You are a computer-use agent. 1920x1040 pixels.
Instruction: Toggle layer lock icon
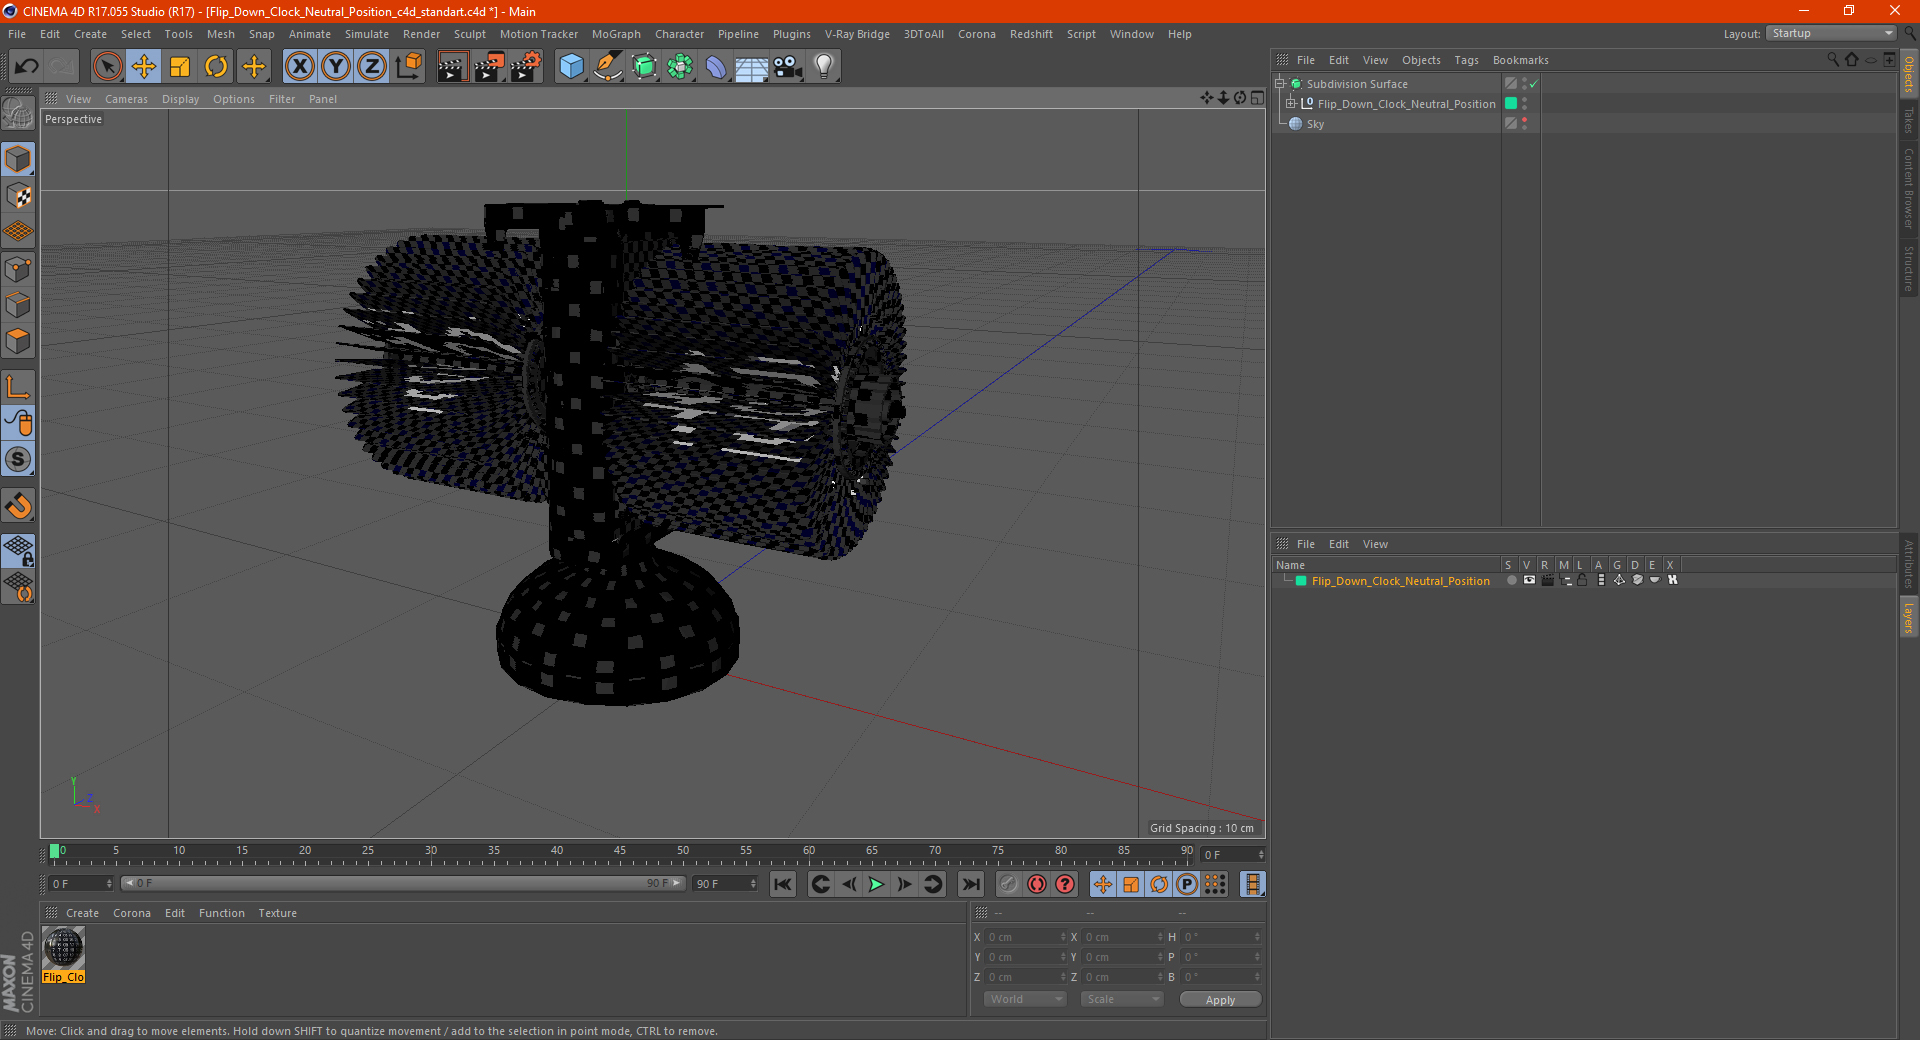click(1582, 580)
